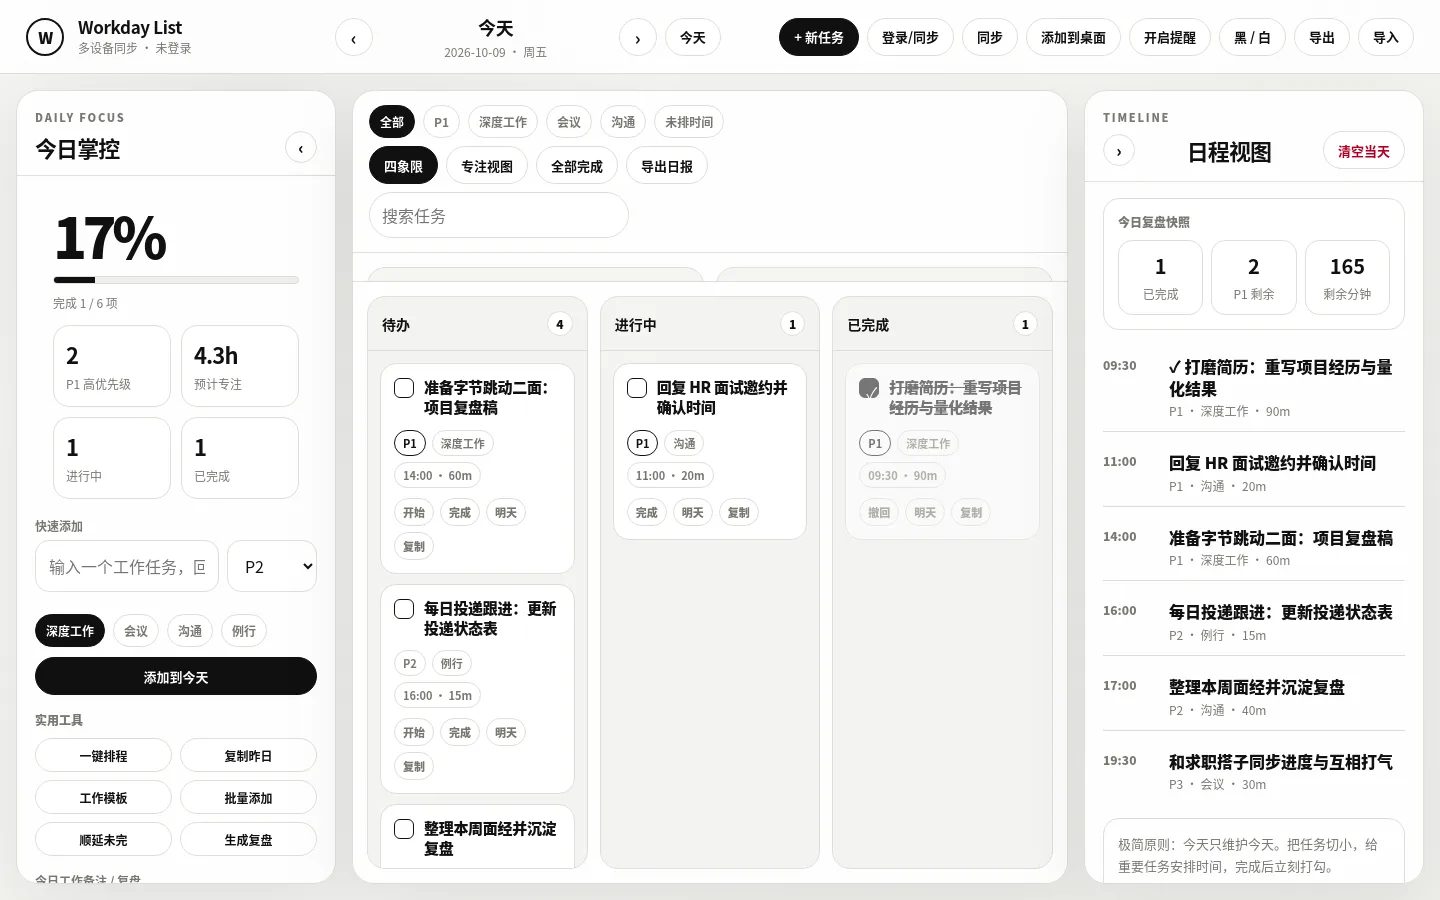Click 全部完成 button

pyautogui.click(x=577, y=166)
